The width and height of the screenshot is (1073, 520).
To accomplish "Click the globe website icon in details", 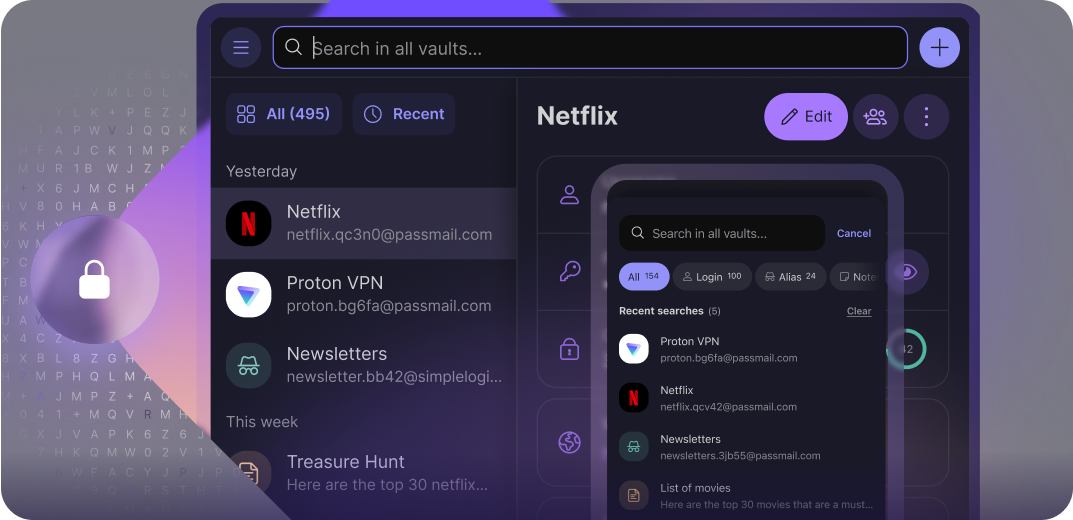I will click(x=569, y=442).
